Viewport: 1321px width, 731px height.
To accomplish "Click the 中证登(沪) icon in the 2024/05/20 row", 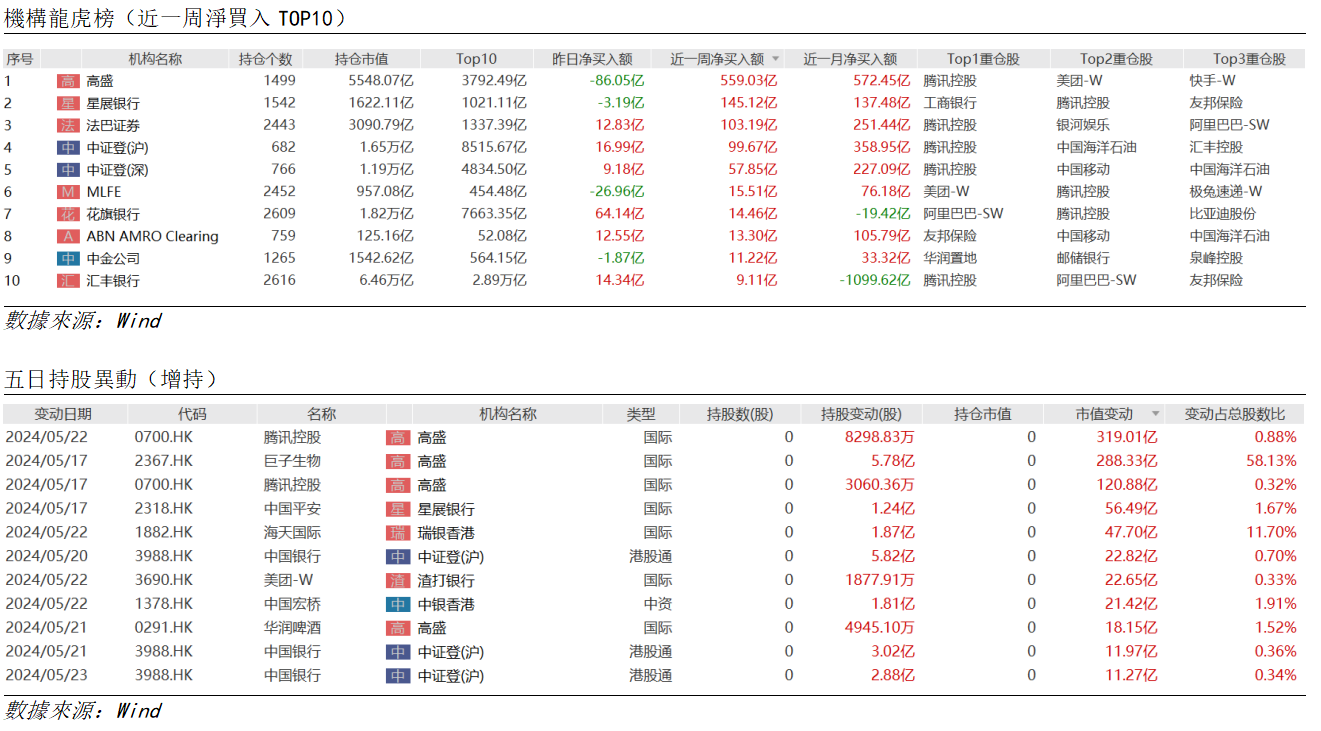I will point(398,556).
